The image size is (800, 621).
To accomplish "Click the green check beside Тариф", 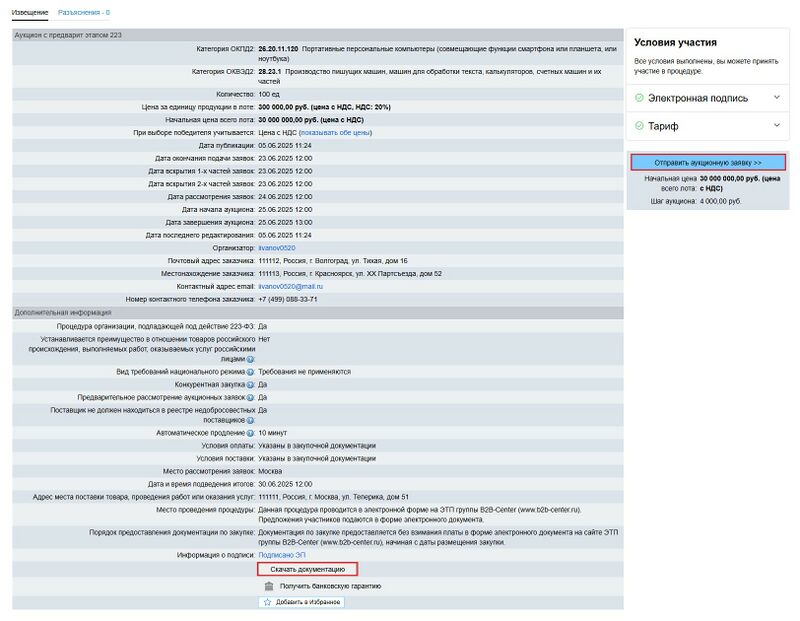I will (639, 126).
